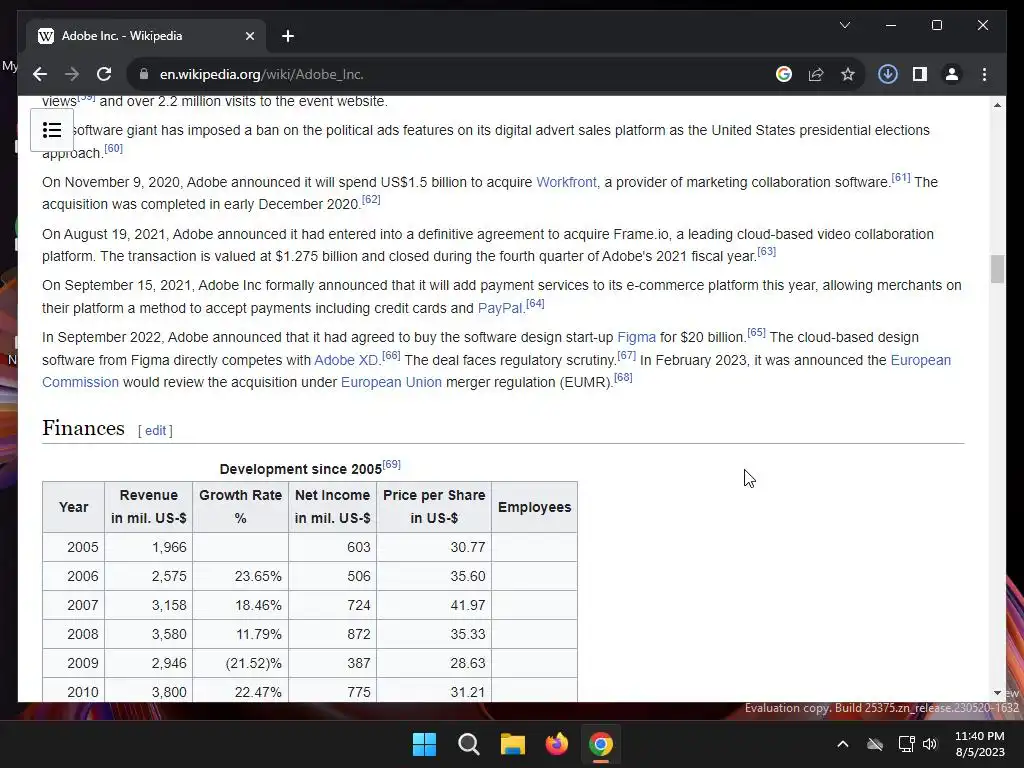Click the Employees column header

[534, 507]
